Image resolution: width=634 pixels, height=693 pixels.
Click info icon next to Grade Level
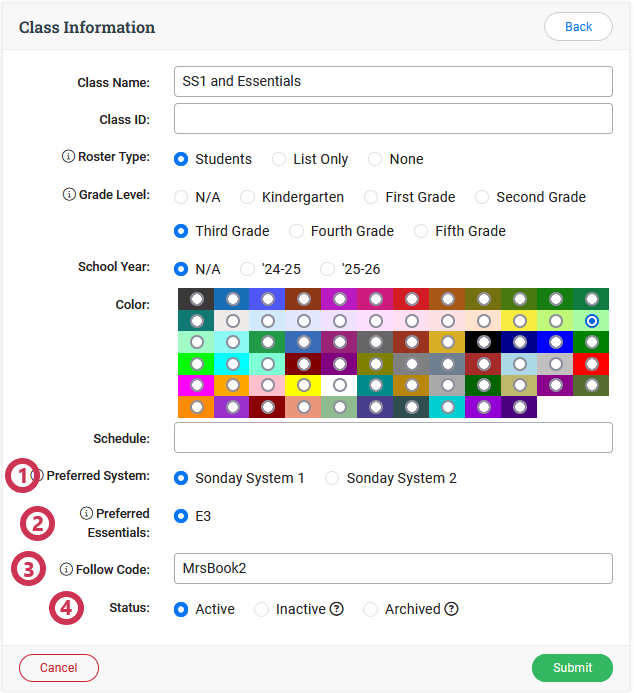tap(68, 195)
